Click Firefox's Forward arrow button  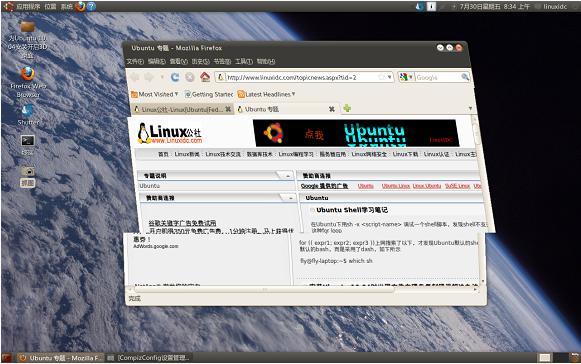coord(149,77)
